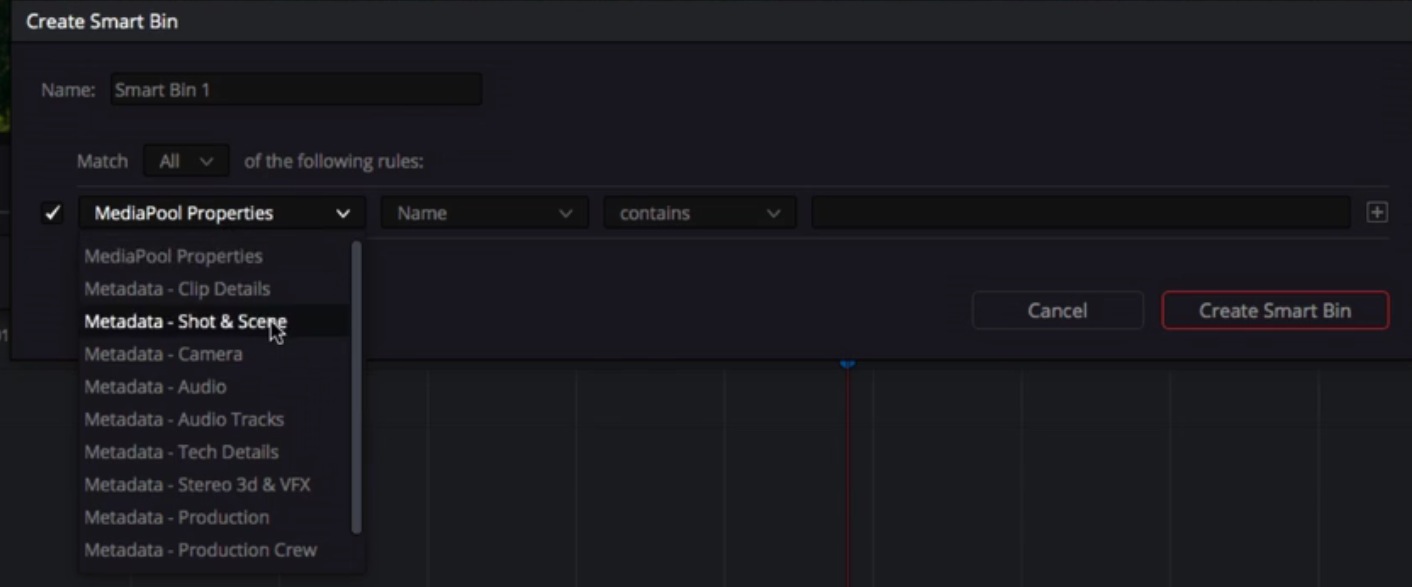The width and height of the screenshot is (1412, 587).
Task: Select Metadata - Production entry
Action: click(x=176, y=518)
